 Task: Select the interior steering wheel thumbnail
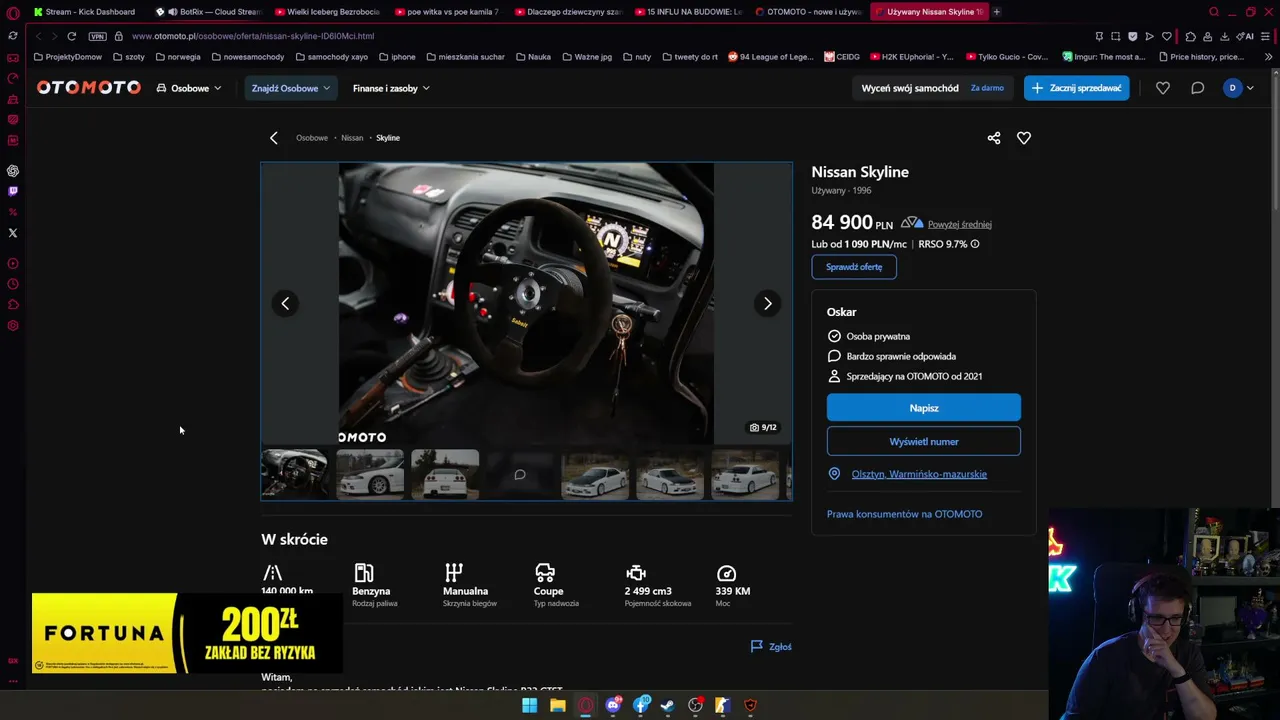[295, 474]
